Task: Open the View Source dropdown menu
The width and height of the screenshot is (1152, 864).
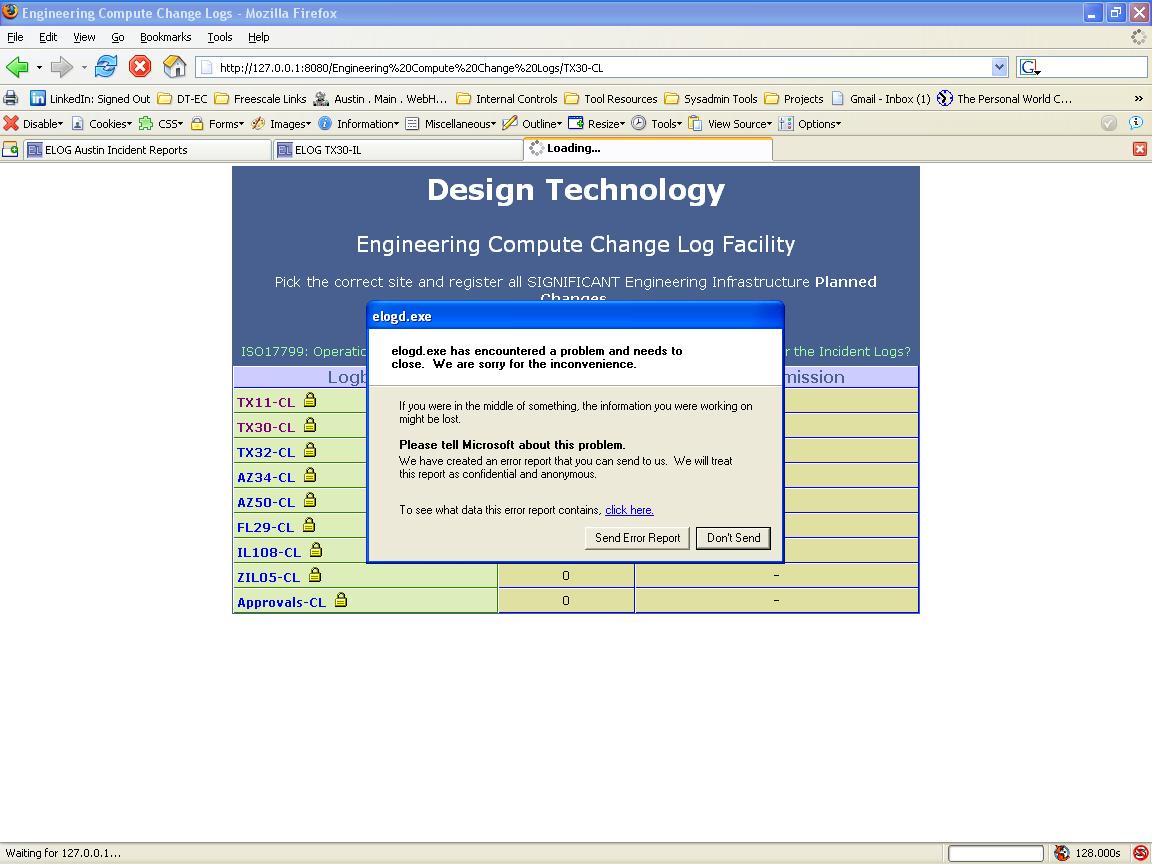Action: [x=730, y=123]
